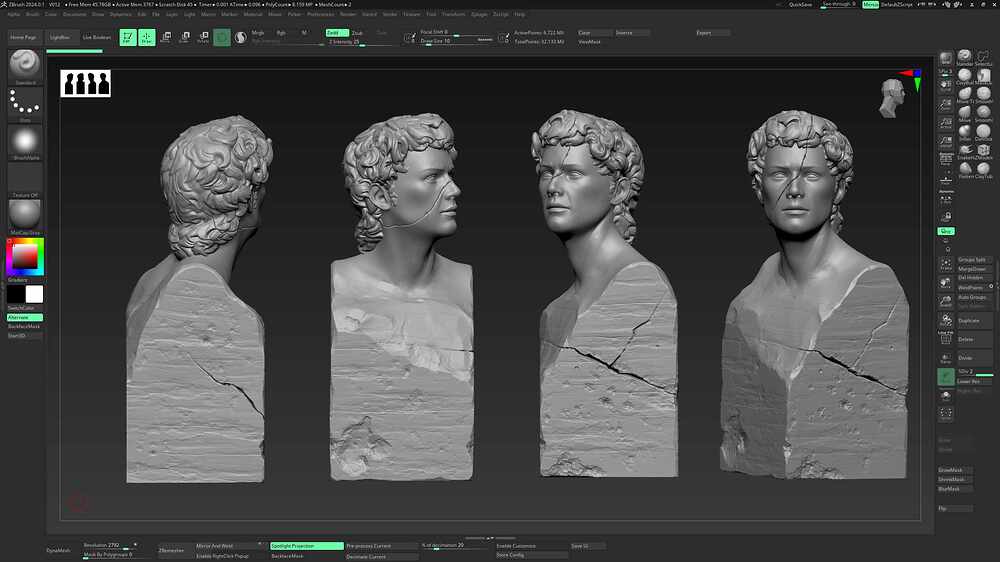Toggle the Floor grid icon
This screenshot has width=1000, height=562.
pos(946,179)
